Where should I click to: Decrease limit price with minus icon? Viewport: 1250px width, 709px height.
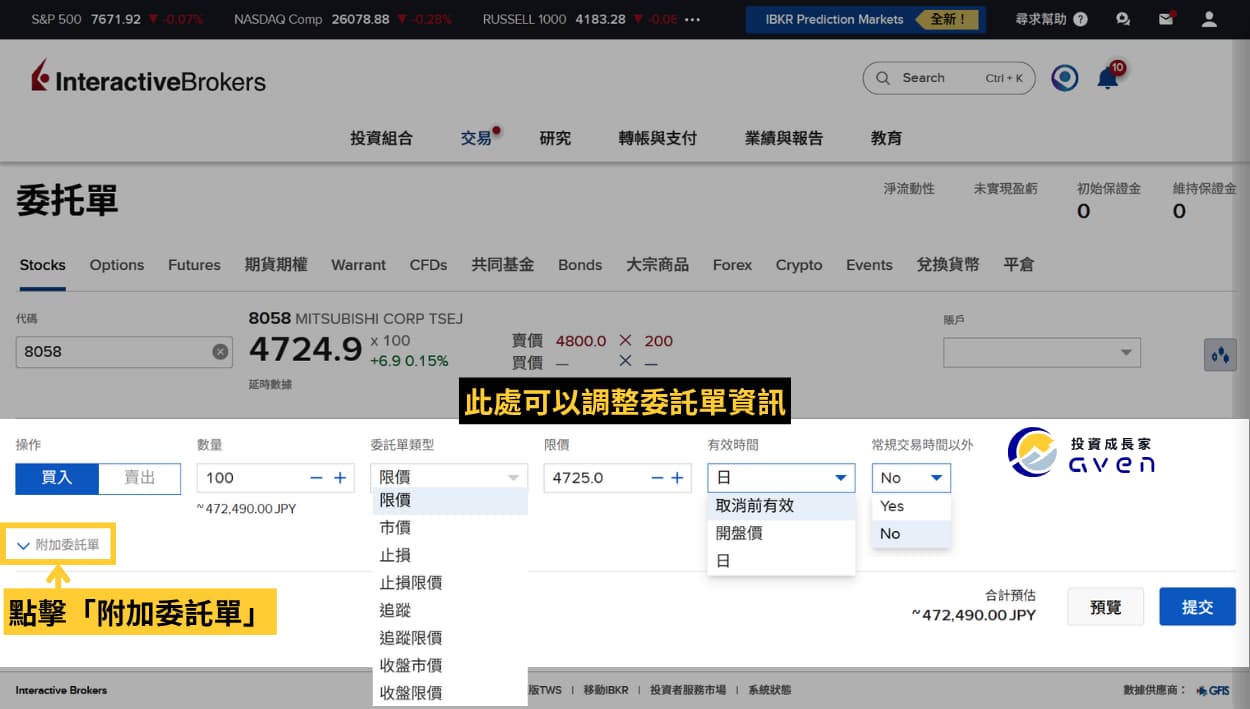coord(657,478)
